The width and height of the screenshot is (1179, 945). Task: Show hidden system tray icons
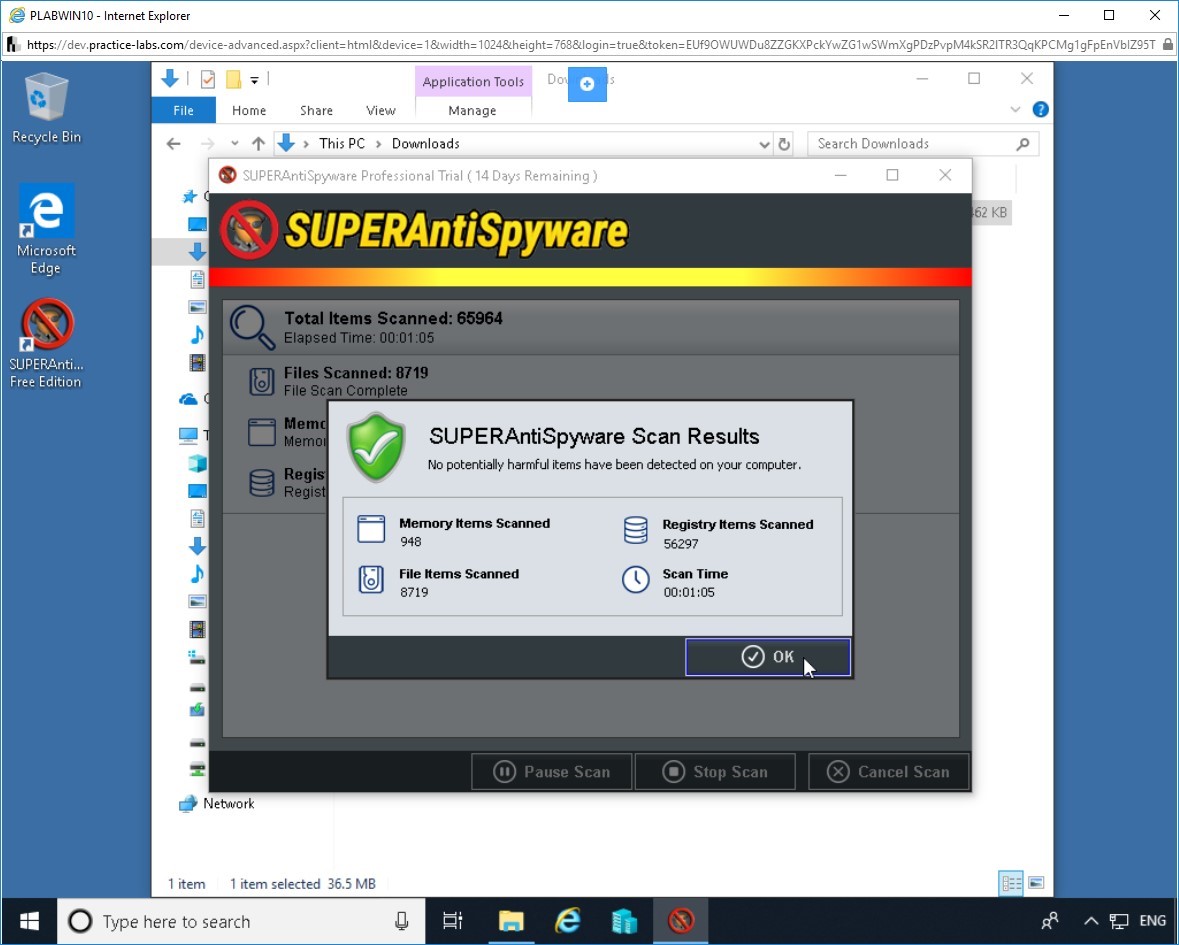click(1091, 921)
